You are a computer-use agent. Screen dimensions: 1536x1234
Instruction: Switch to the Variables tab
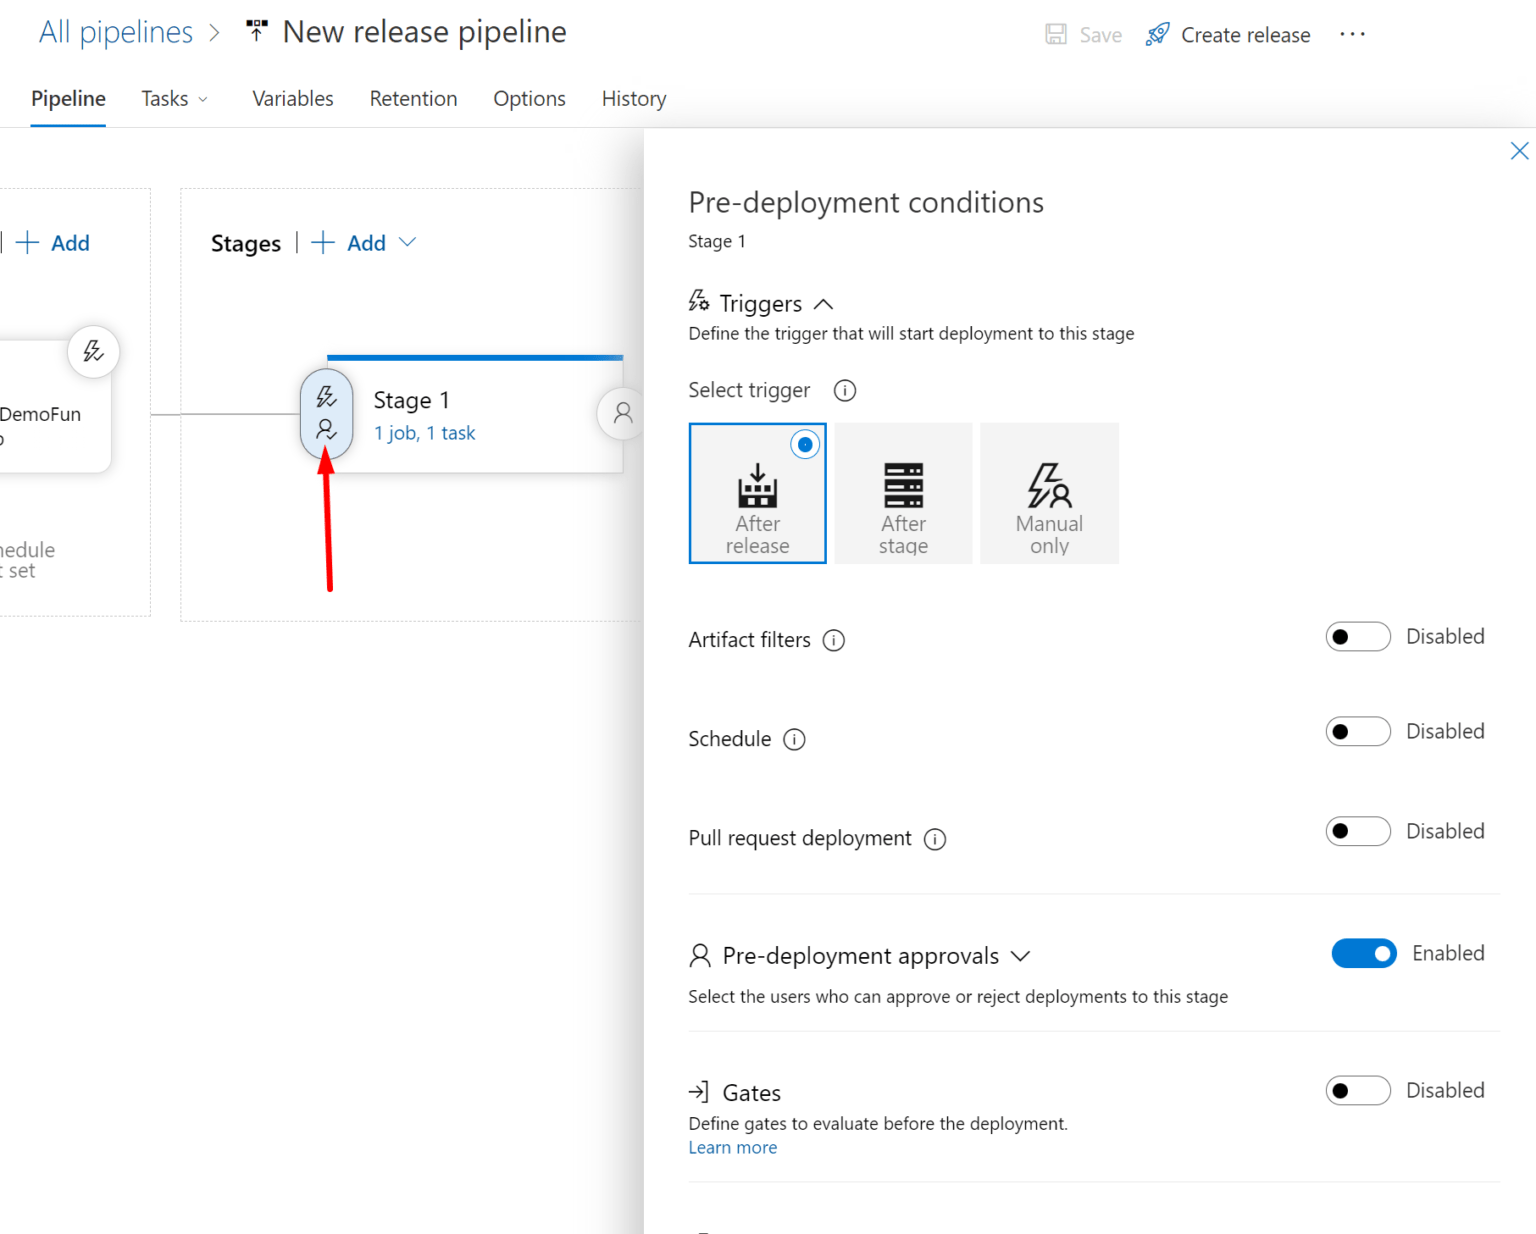click(x=292, y=99)
